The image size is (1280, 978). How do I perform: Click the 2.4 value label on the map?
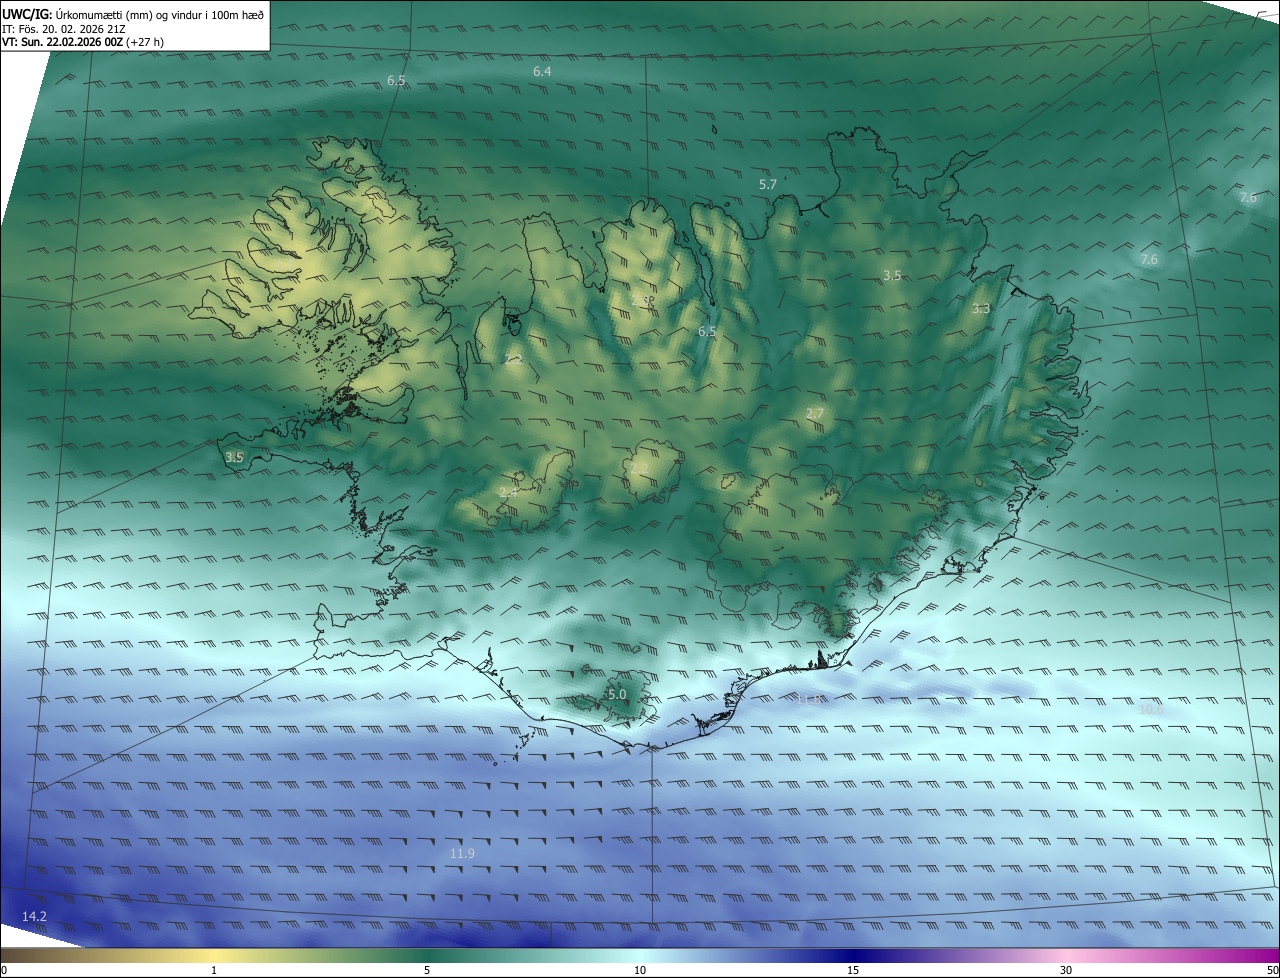(509, 492)
